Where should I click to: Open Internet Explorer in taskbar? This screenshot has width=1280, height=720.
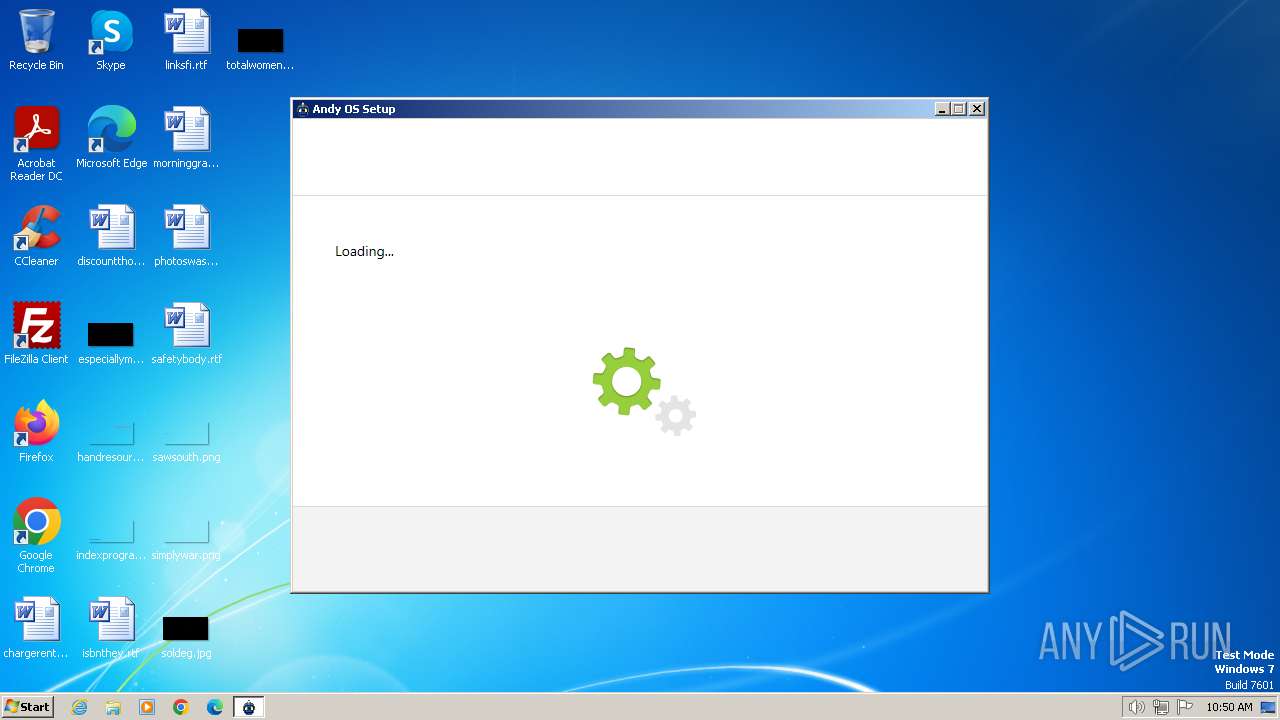coord(80,707)
